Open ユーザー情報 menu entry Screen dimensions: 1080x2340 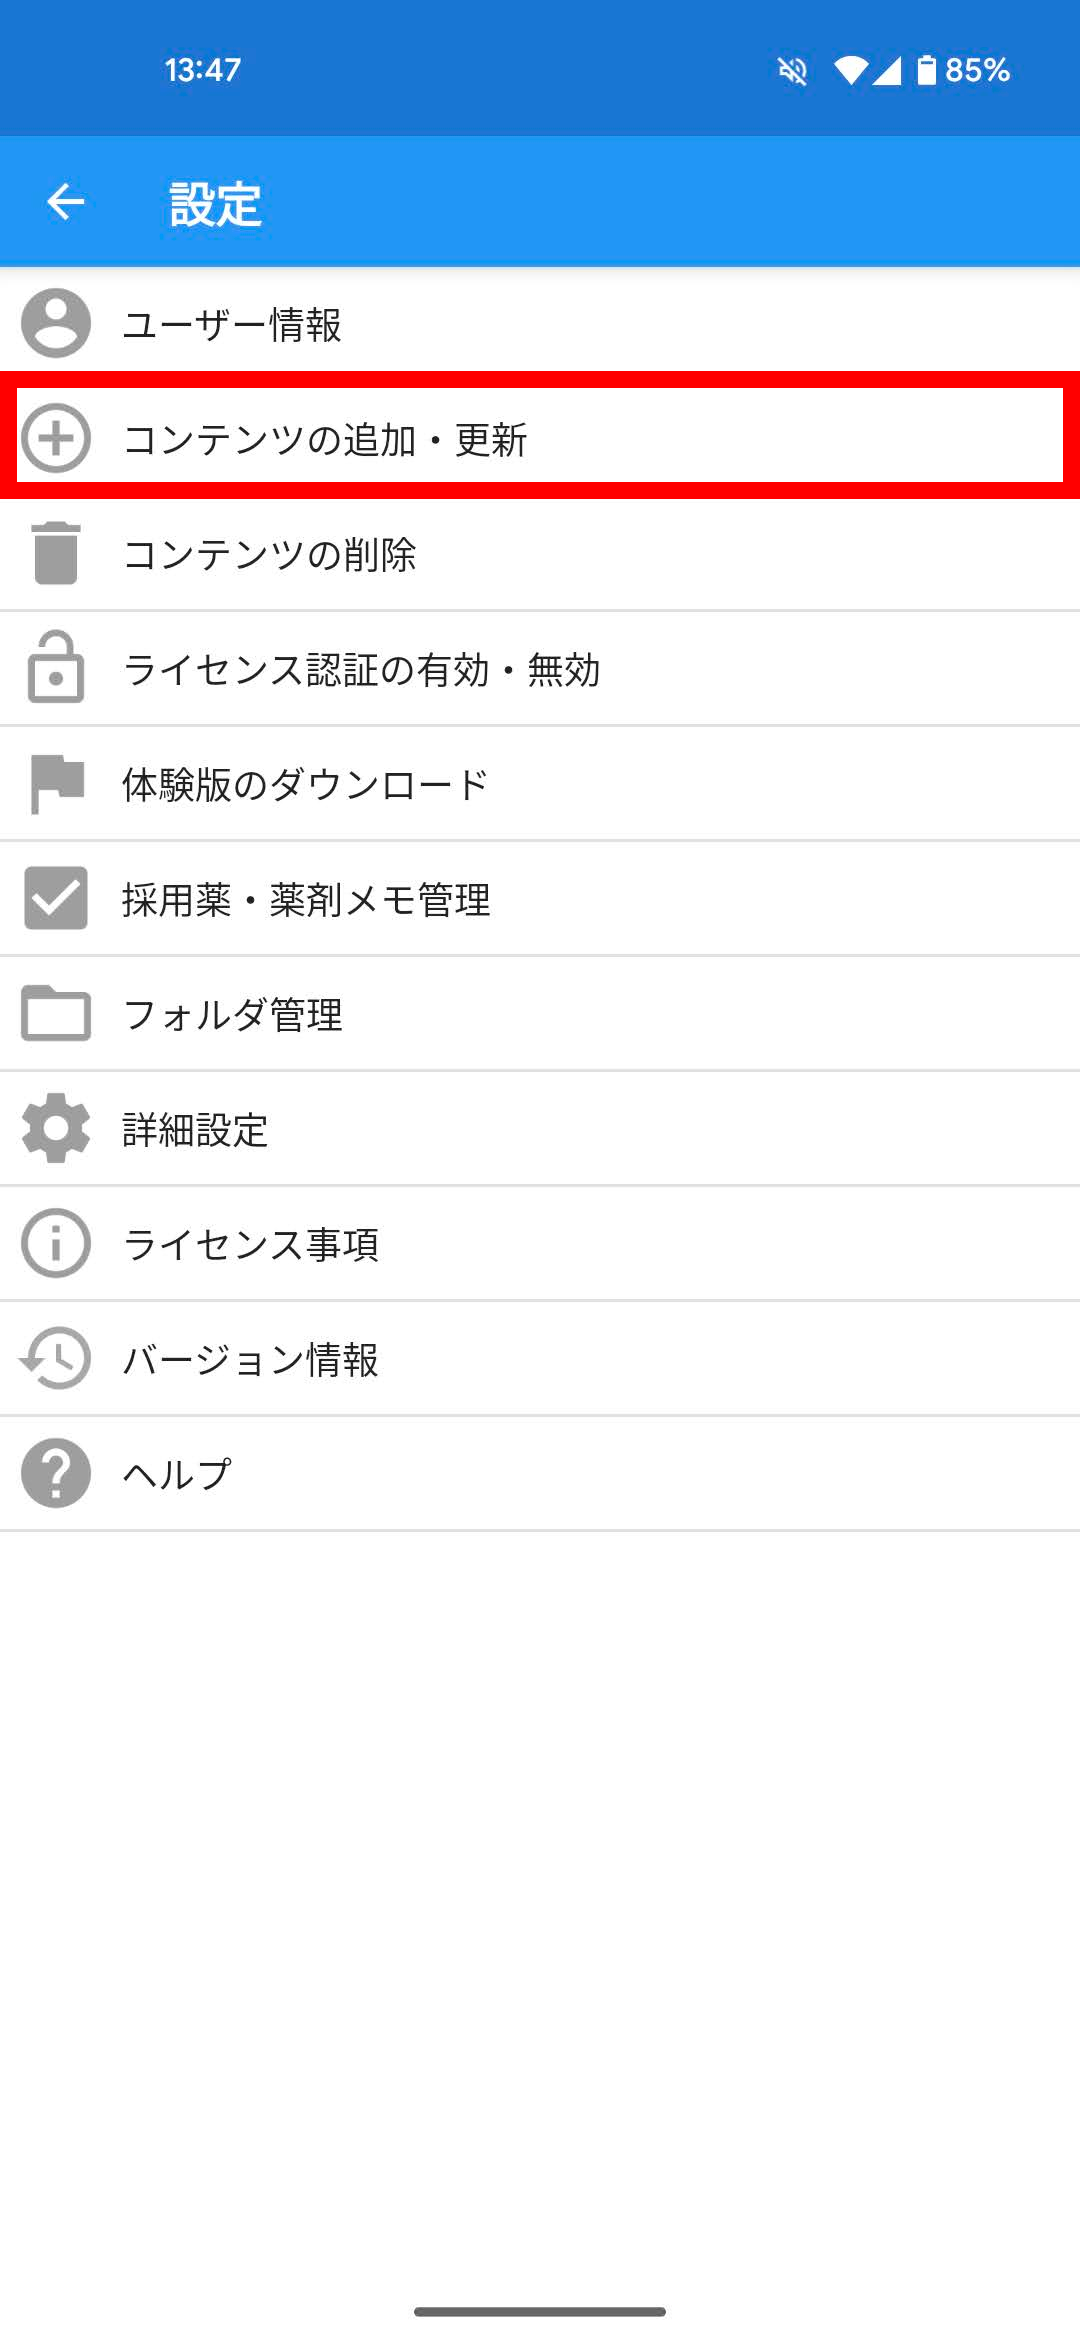pos(232,324)
